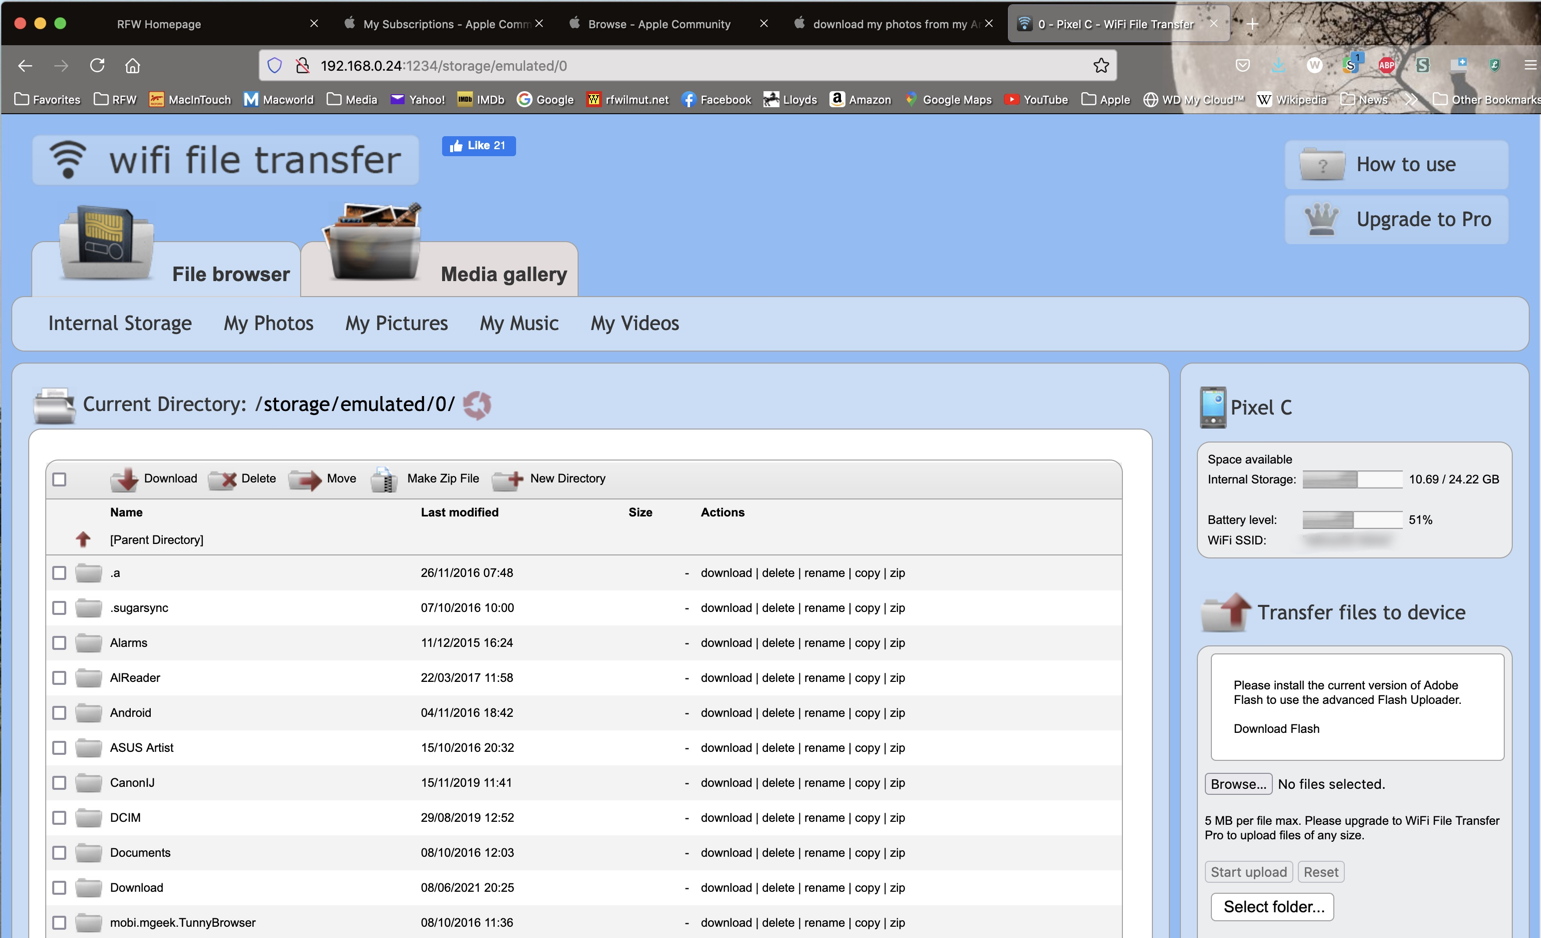Switch to the File browser tab
Screen dimensions: 1541x938
tap(166, 268)
